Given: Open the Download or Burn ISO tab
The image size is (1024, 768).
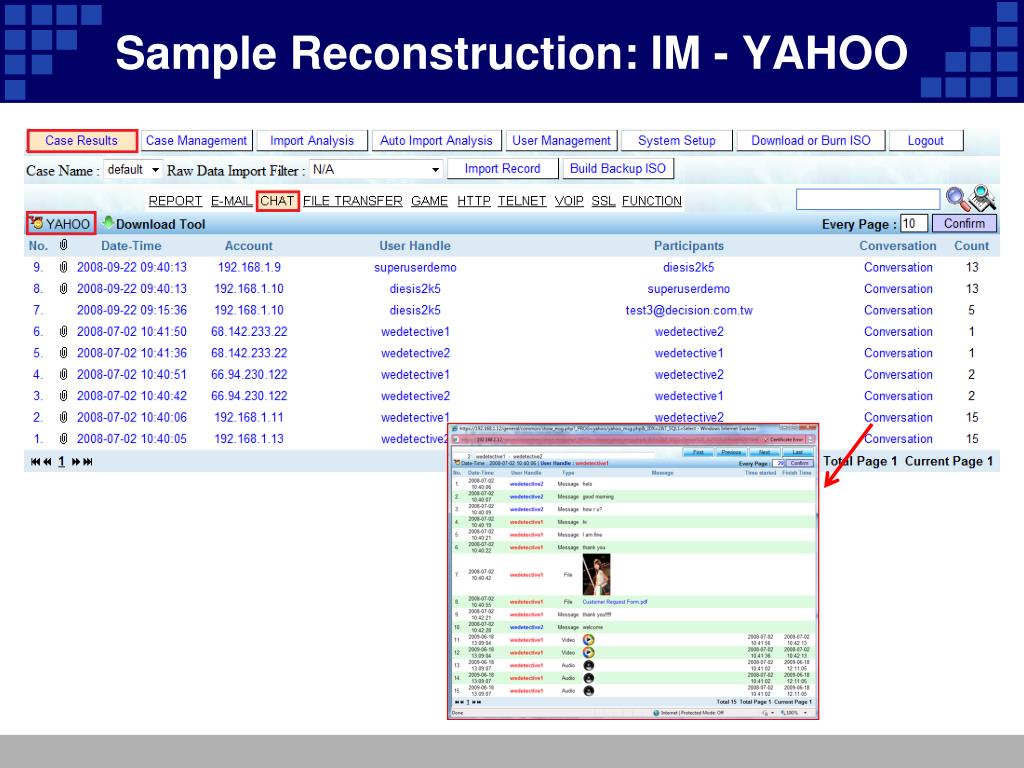Looking at the screenshot, I should pyautogui.click(x=810, y=140).
